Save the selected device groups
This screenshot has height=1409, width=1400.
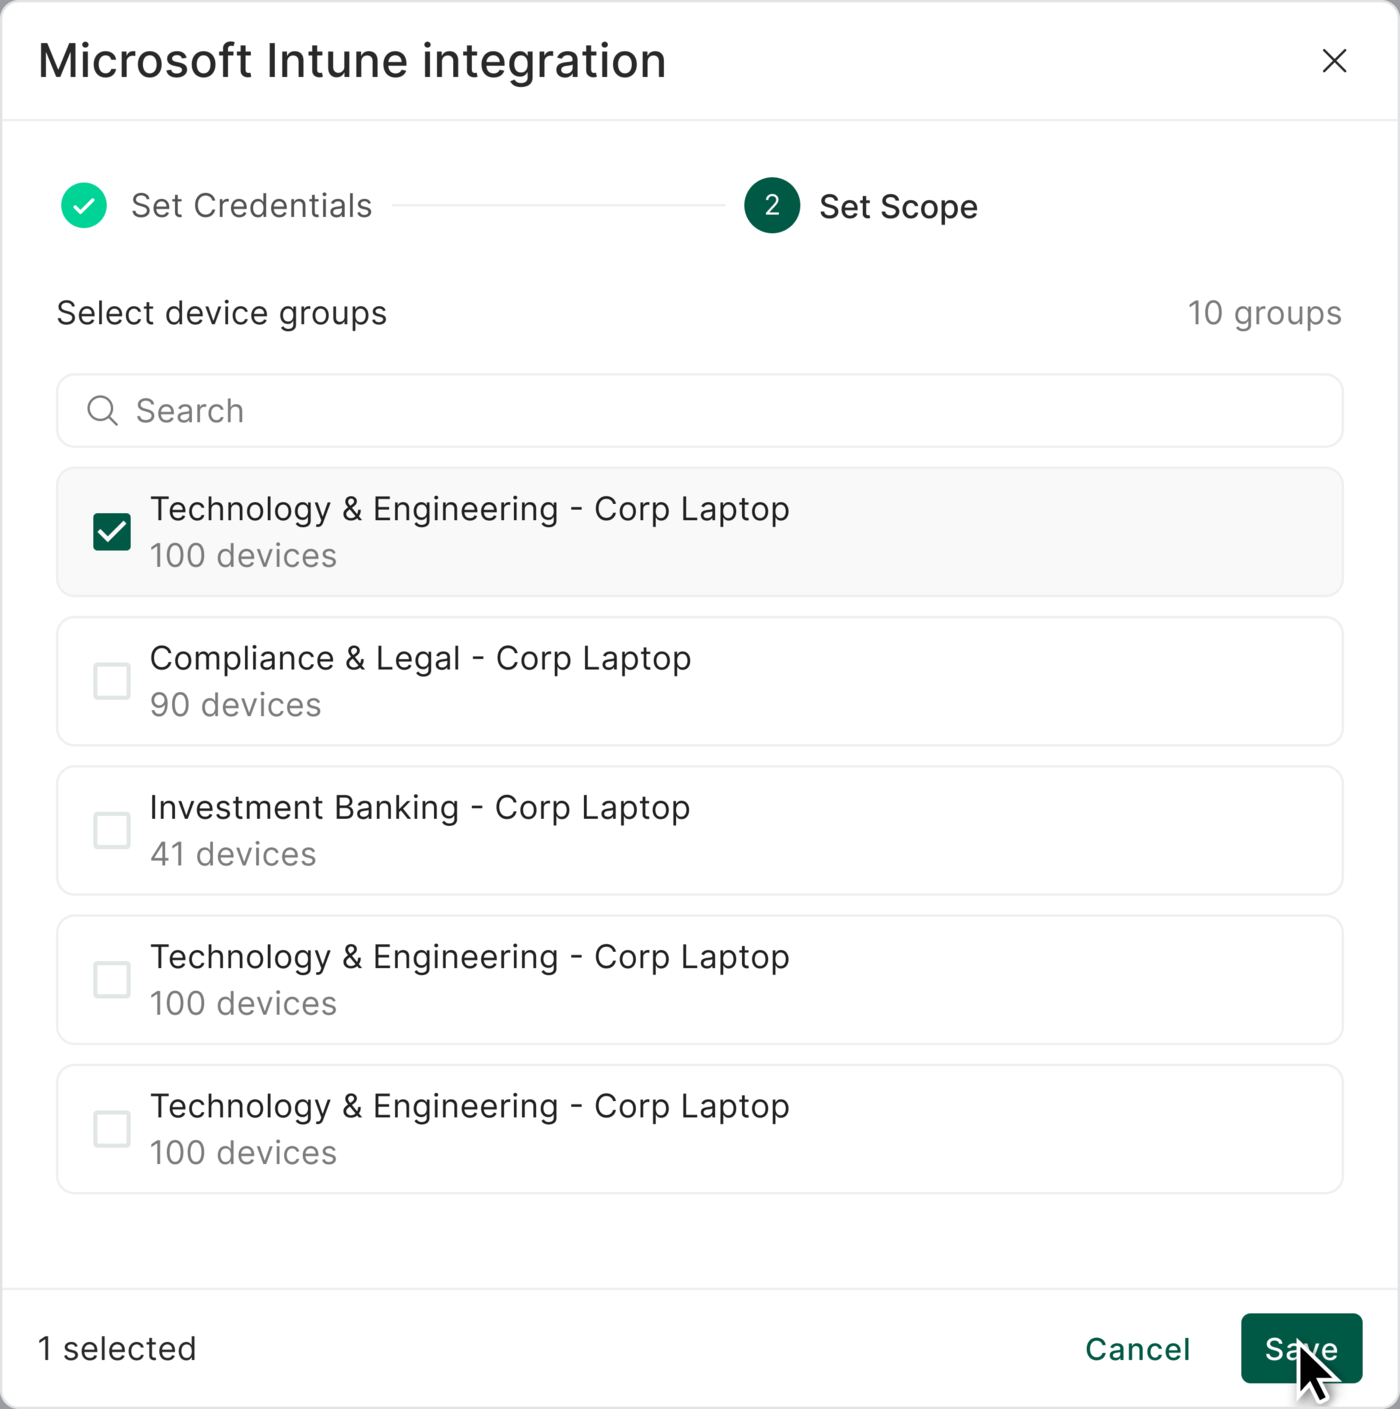(x=1301, y=1349)
